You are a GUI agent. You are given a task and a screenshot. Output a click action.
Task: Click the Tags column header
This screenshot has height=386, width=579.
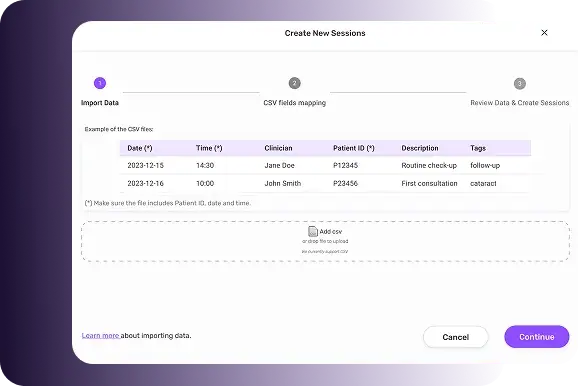(x=478, y=148)
